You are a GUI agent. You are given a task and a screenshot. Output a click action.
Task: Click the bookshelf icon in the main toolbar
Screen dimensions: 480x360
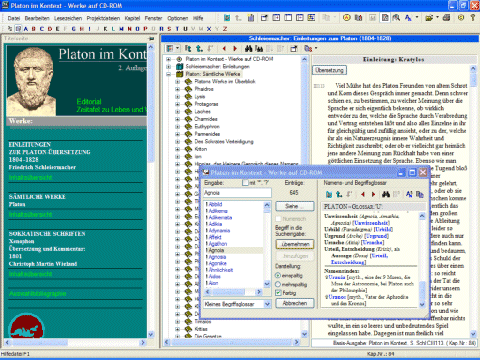251,18
